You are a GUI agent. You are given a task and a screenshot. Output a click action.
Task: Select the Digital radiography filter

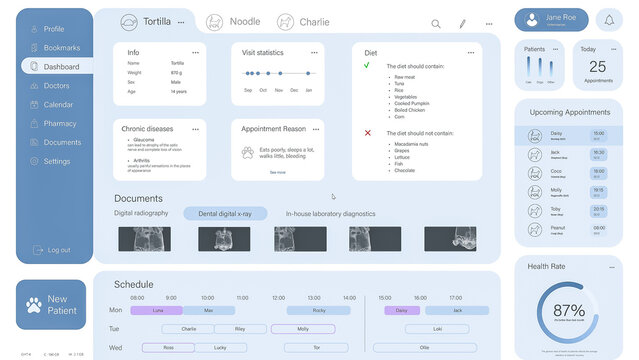[x=141, y=213]
